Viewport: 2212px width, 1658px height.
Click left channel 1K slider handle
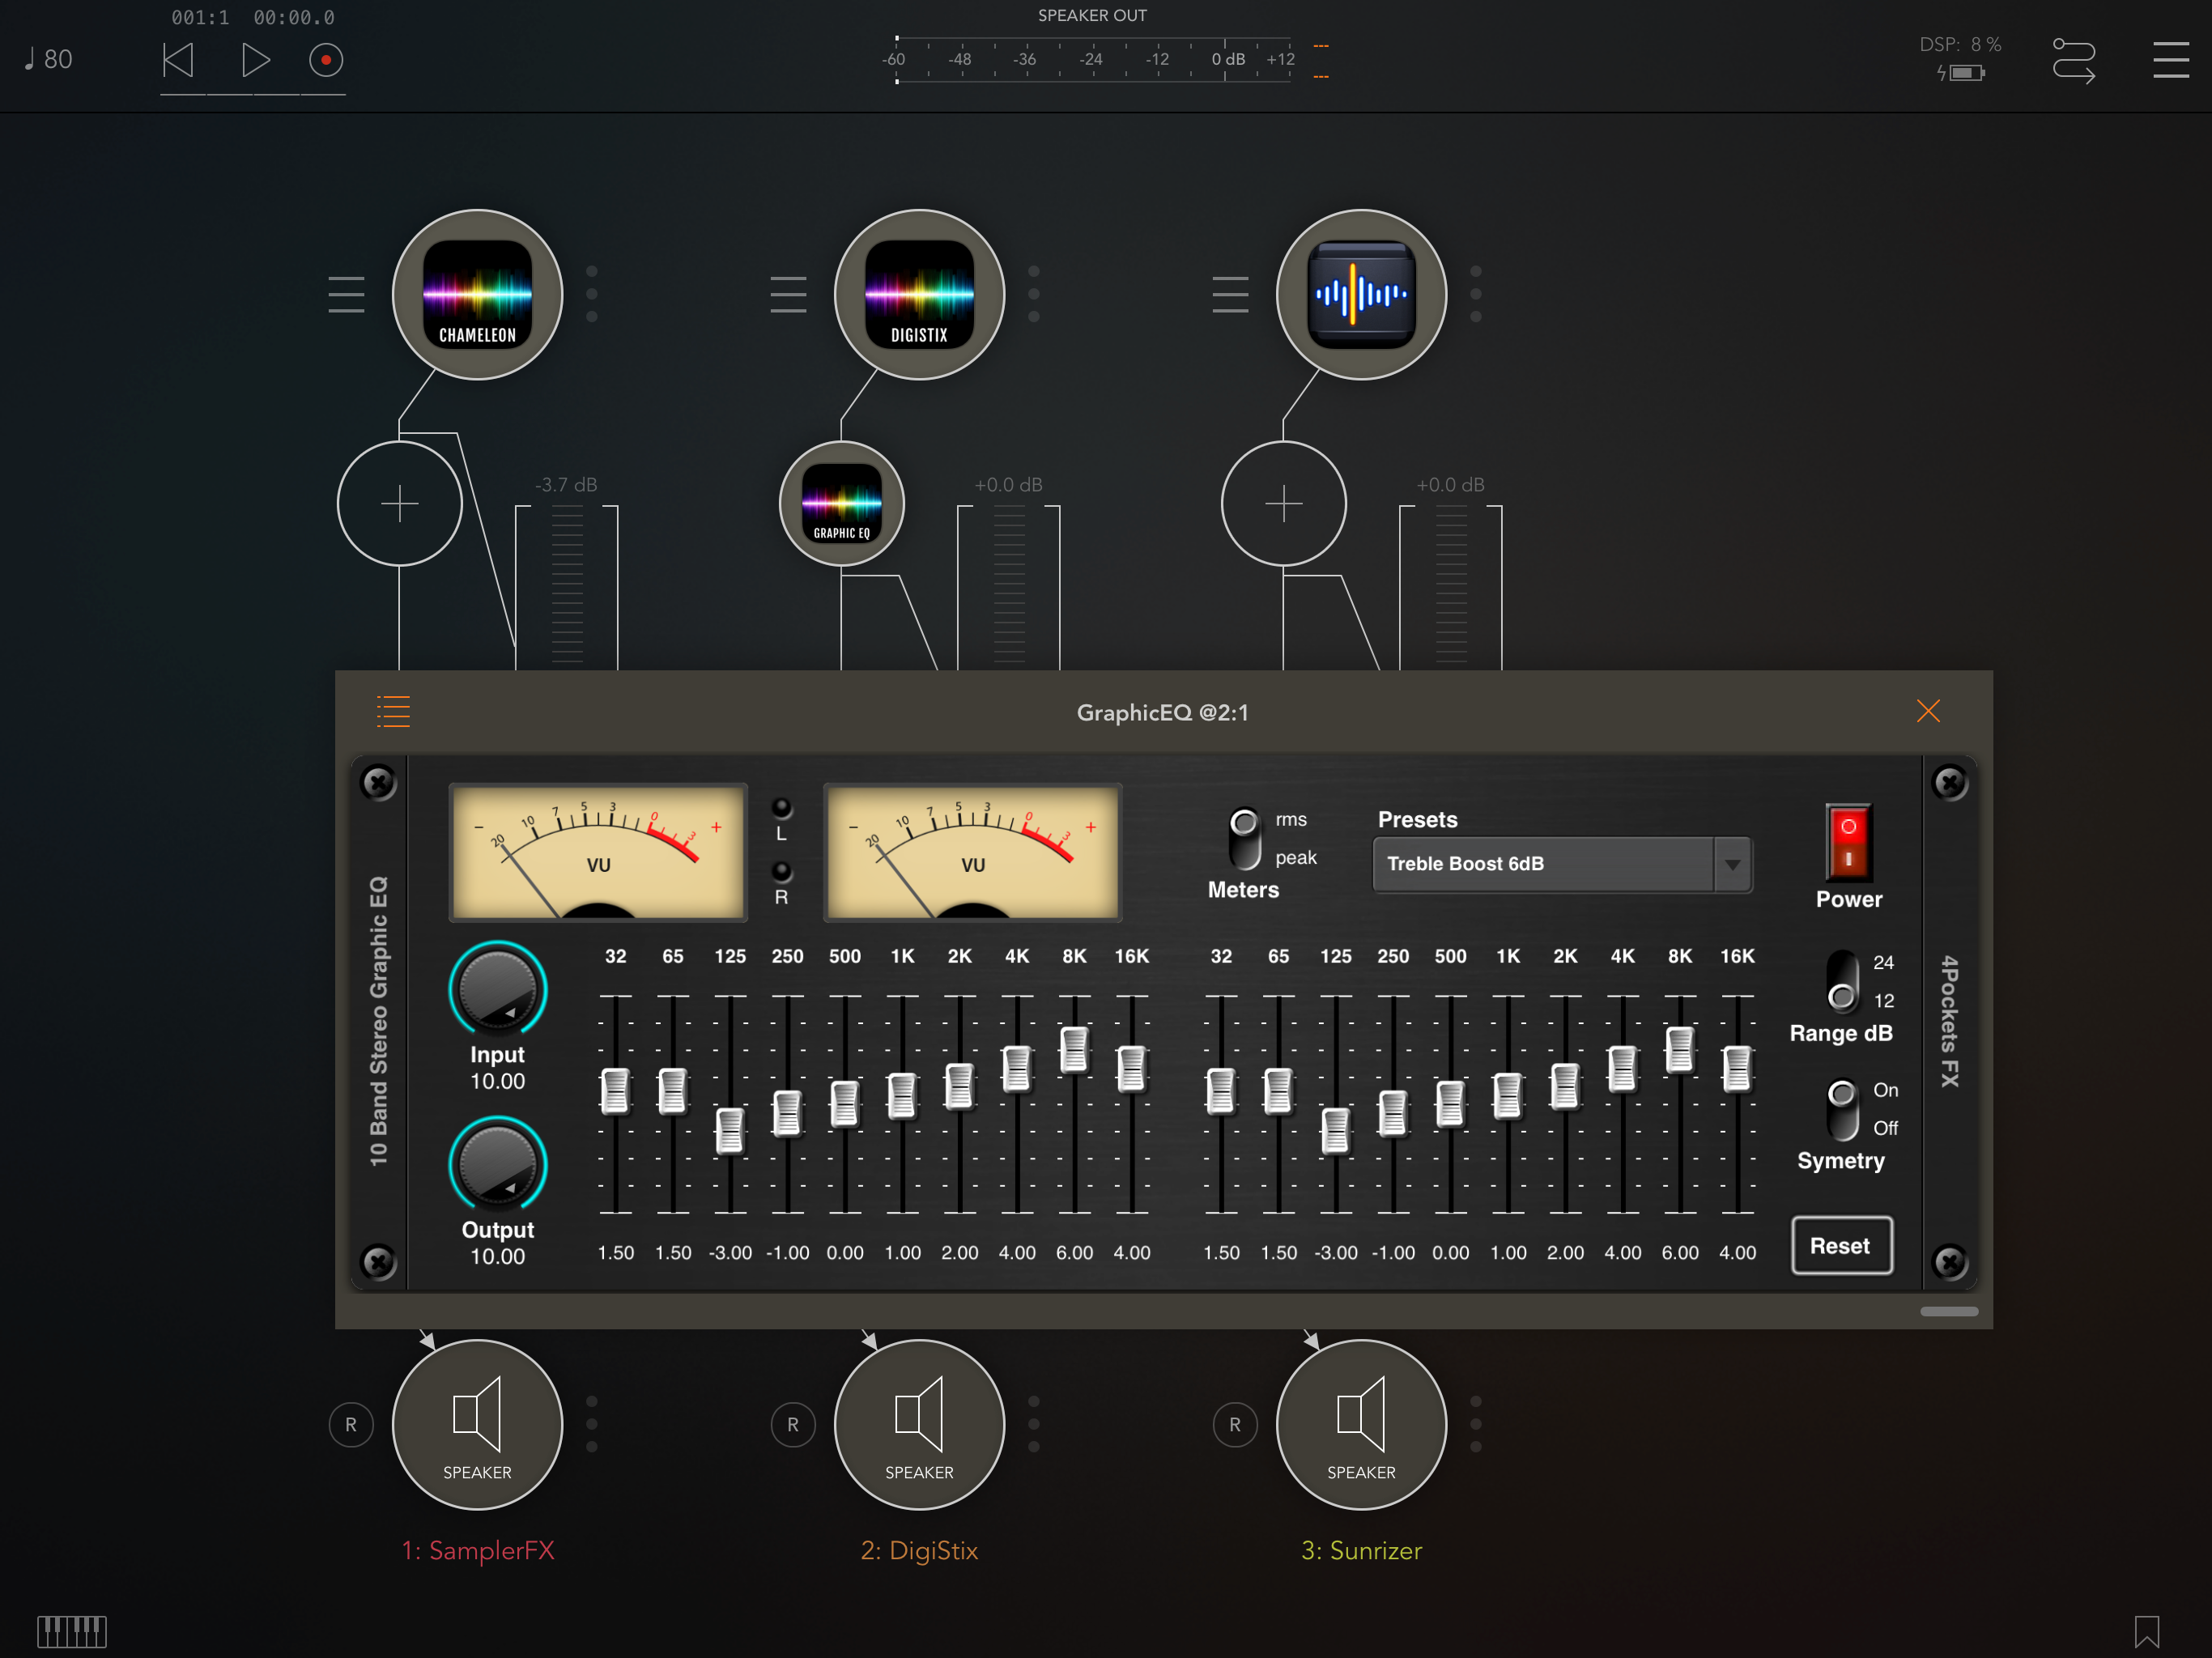(902, 1095)
